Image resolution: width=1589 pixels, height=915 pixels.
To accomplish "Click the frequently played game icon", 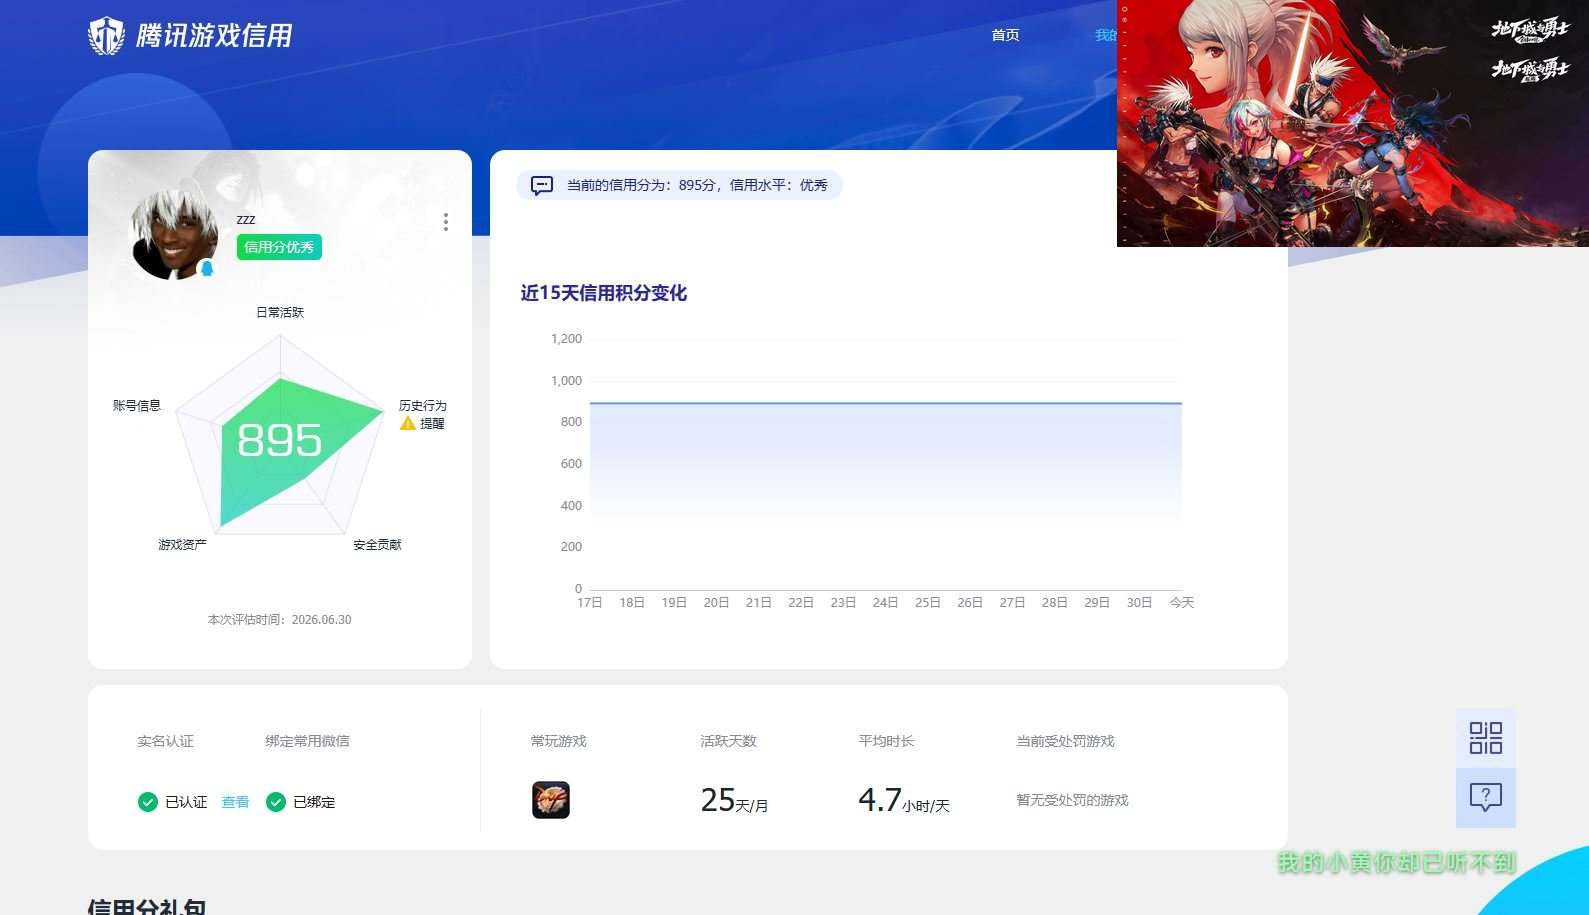I will [x=551, y=800].
